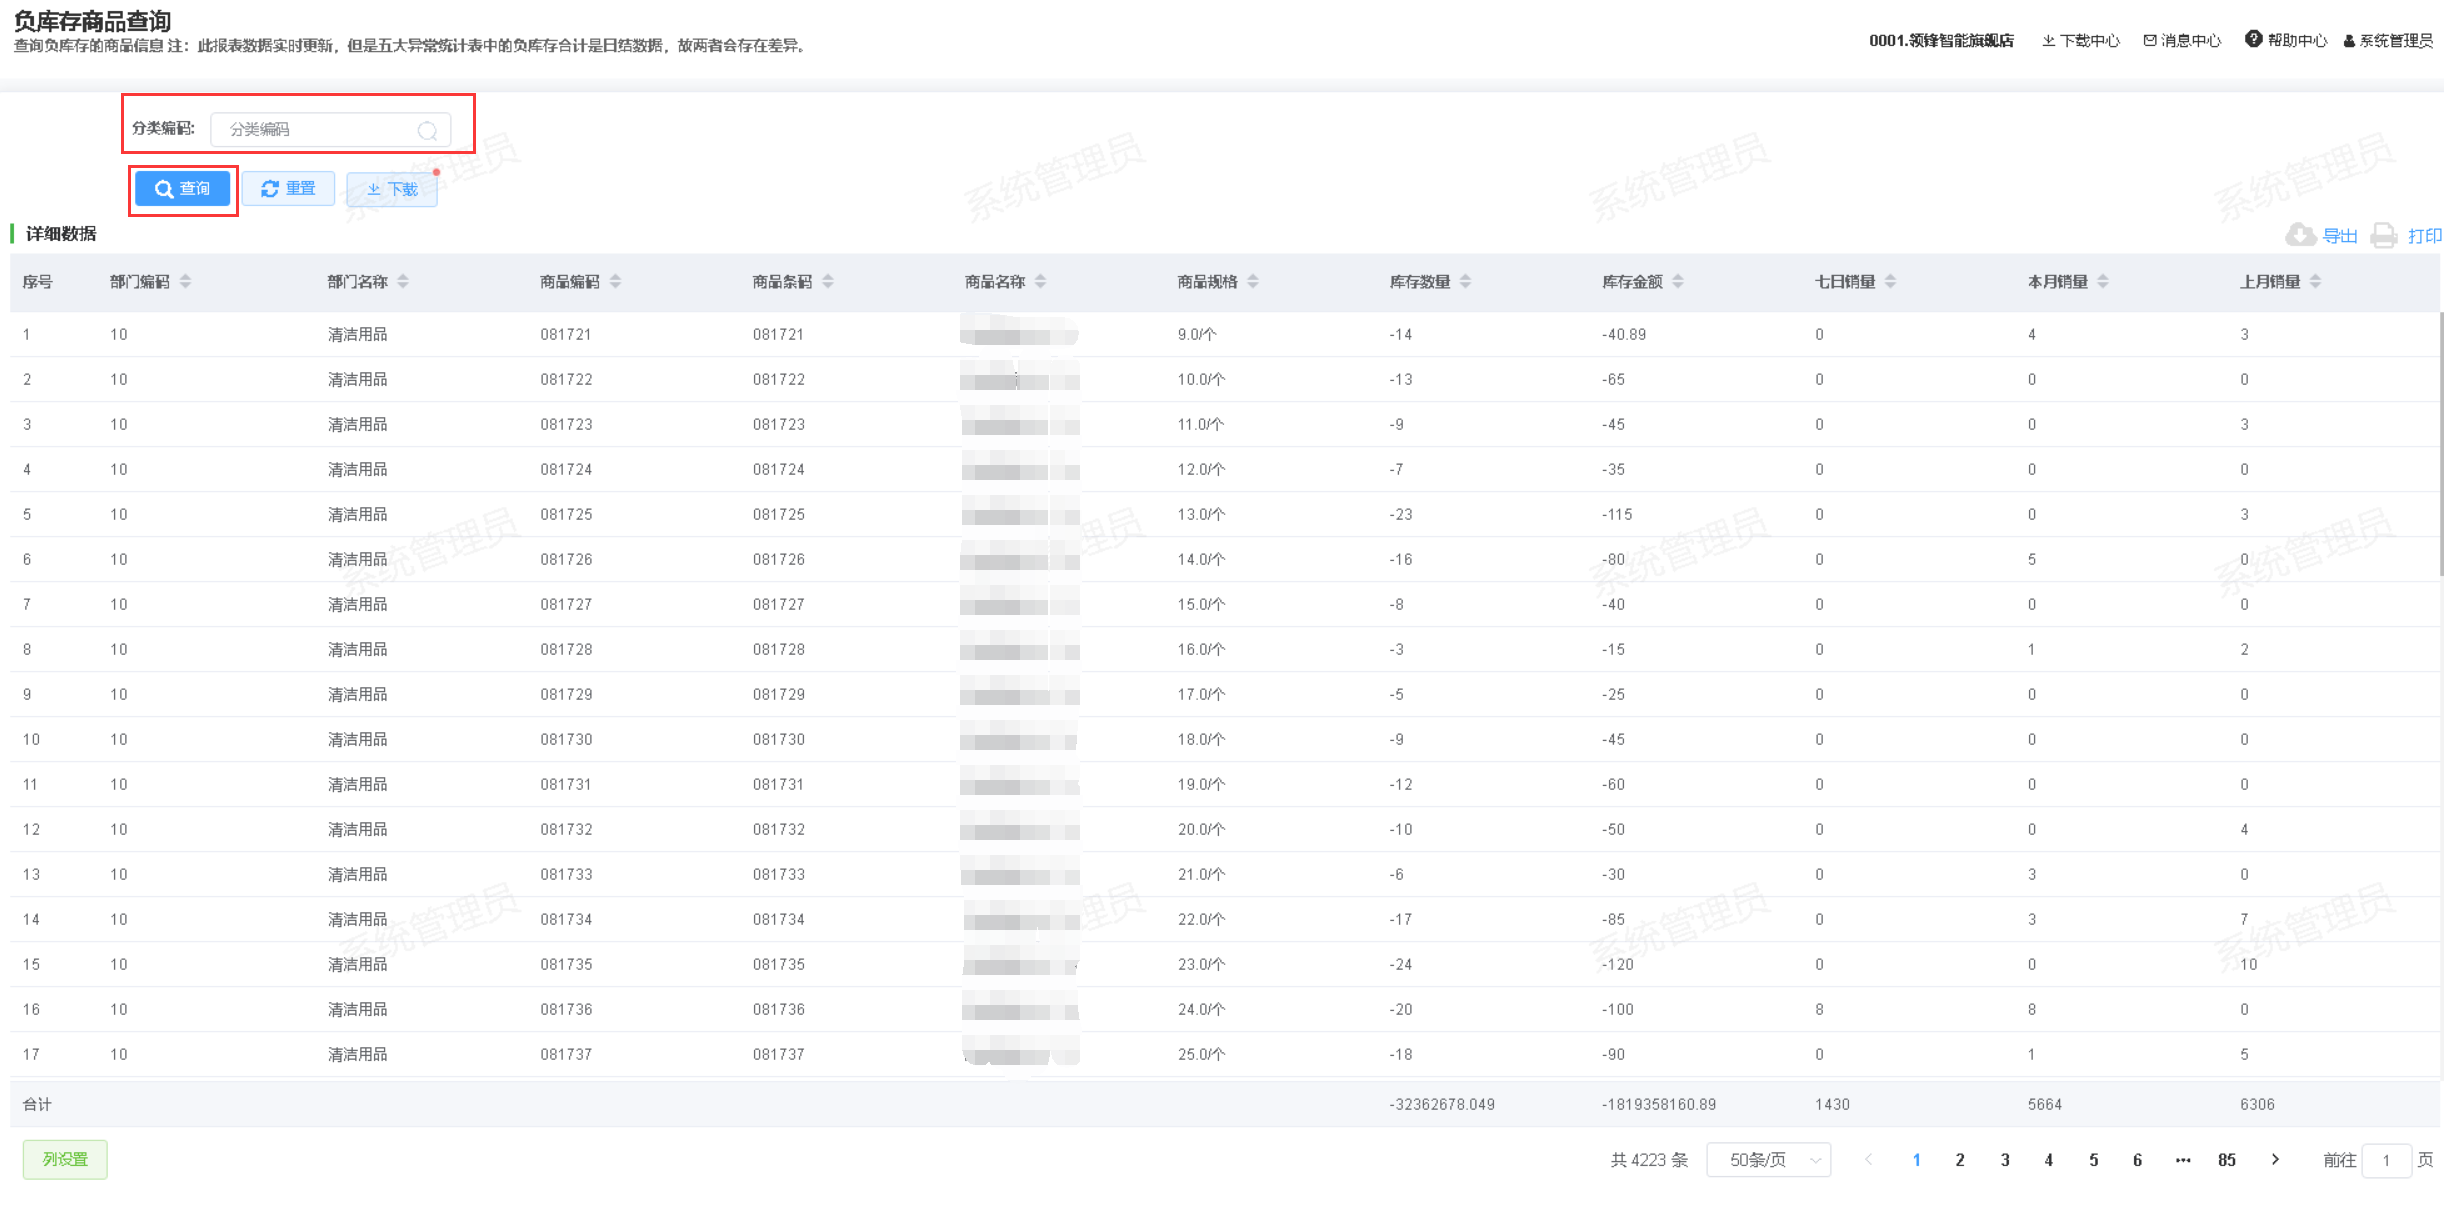Go to page 3 in pagination

coord(2005,1160)
